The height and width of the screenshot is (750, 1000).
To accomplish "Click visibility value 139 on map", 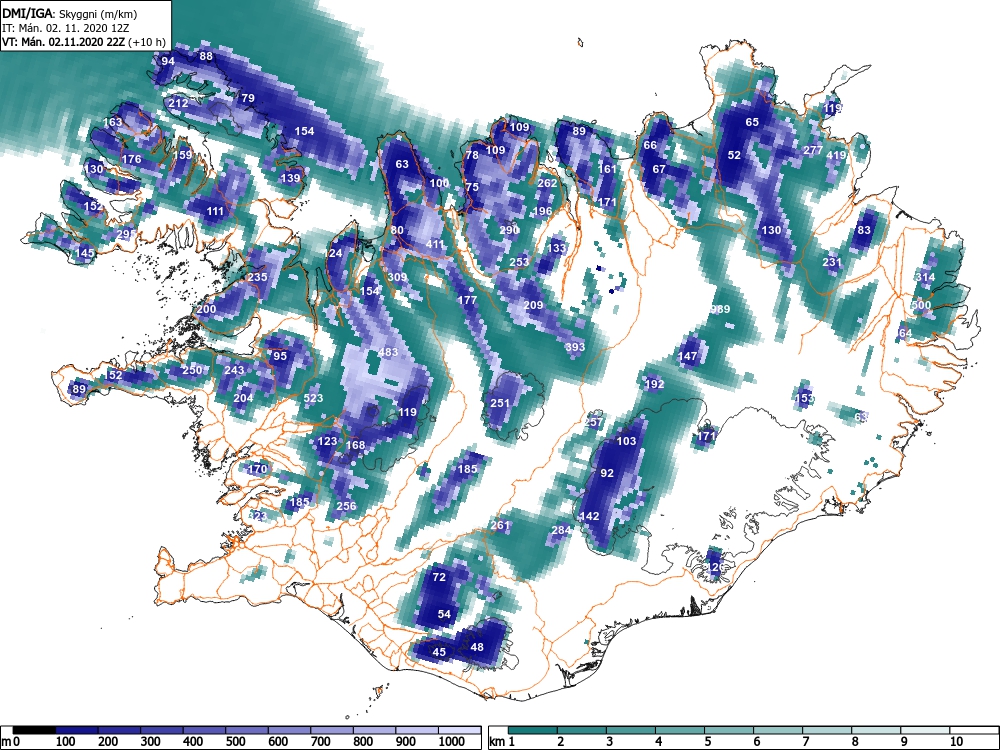I will pyautogui.click(x=290, y=178).
